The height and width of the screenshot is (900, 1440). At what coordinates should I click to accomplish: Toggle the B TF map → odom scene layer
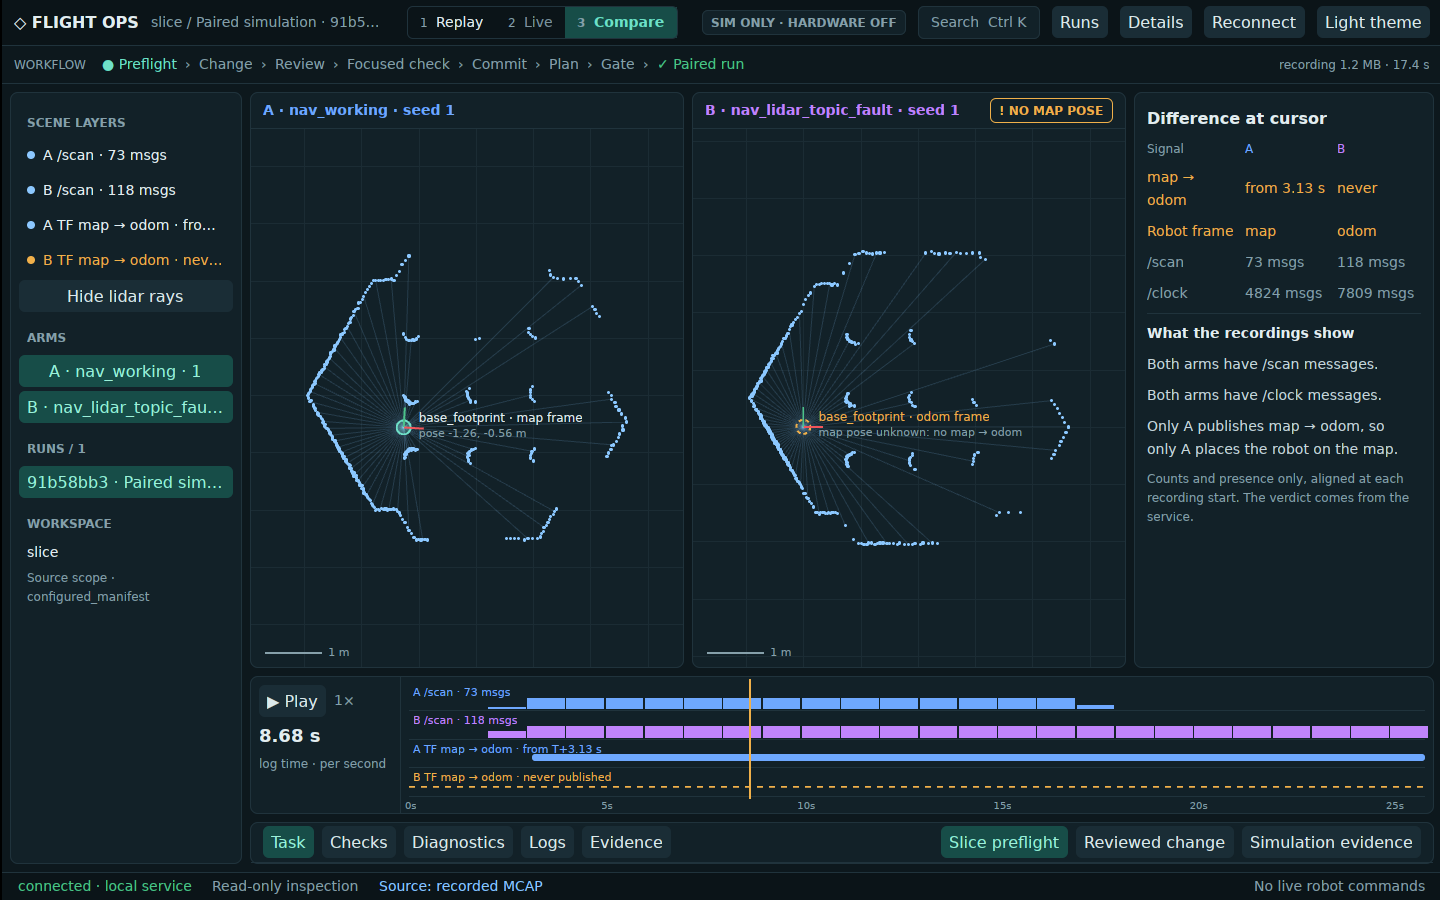point(125,260)
